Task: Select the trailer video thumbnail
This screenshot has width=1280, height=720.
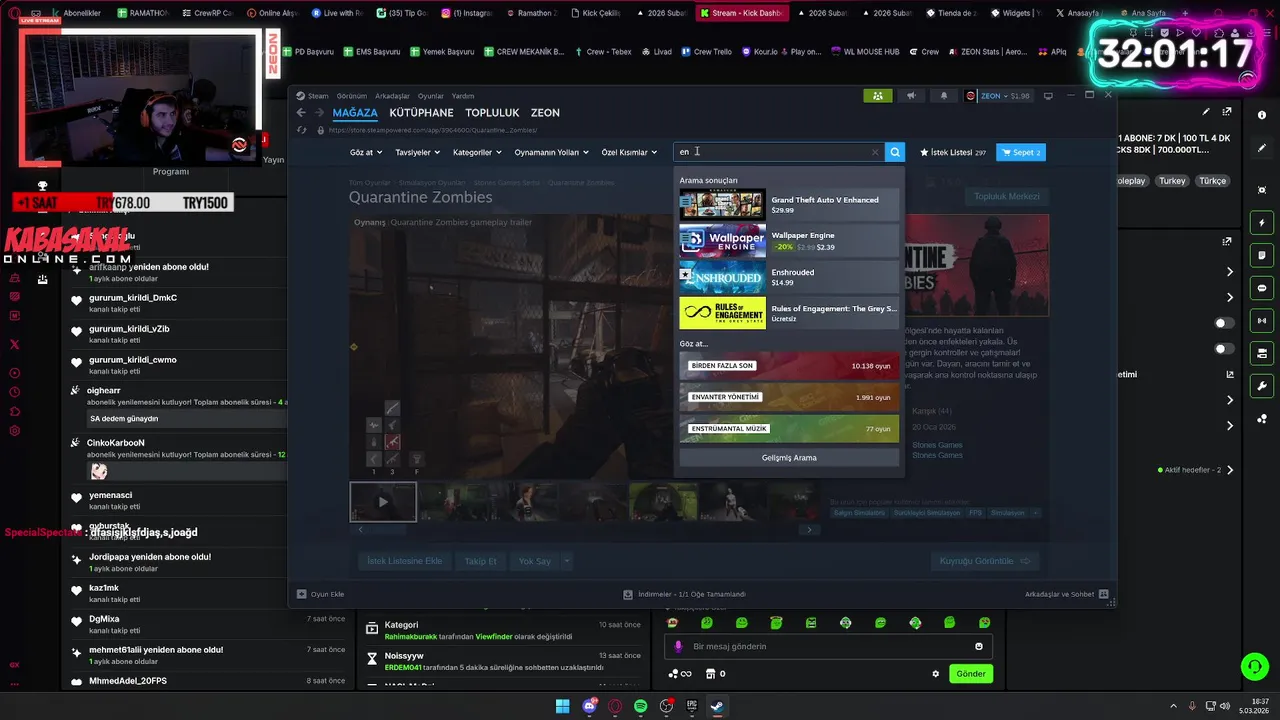Action: 383,502
